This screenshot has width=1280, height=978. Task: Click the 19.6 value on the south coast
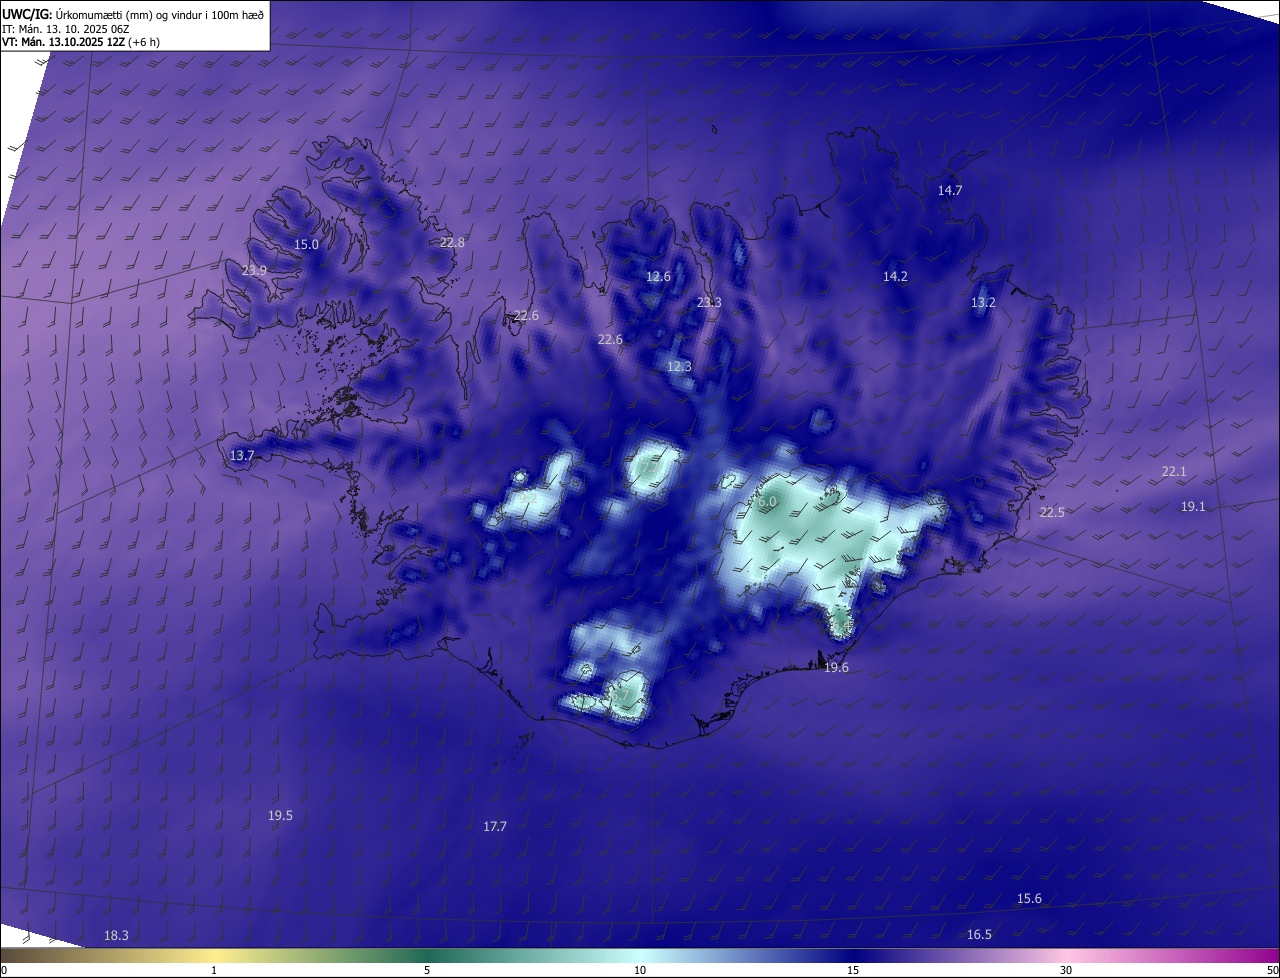point(836,667)
